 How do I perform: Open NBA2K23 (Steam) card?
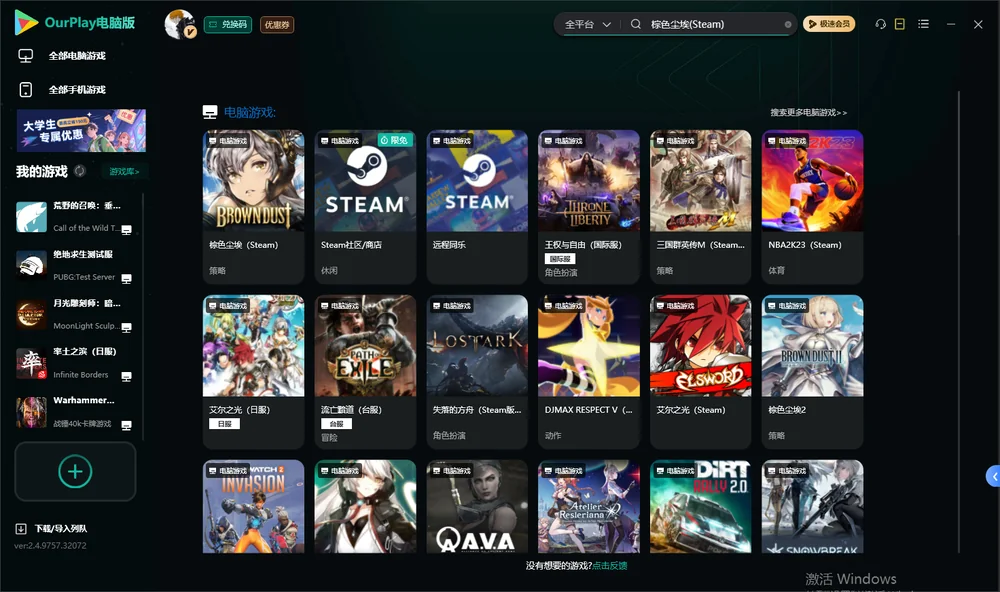tap(812, 207)
